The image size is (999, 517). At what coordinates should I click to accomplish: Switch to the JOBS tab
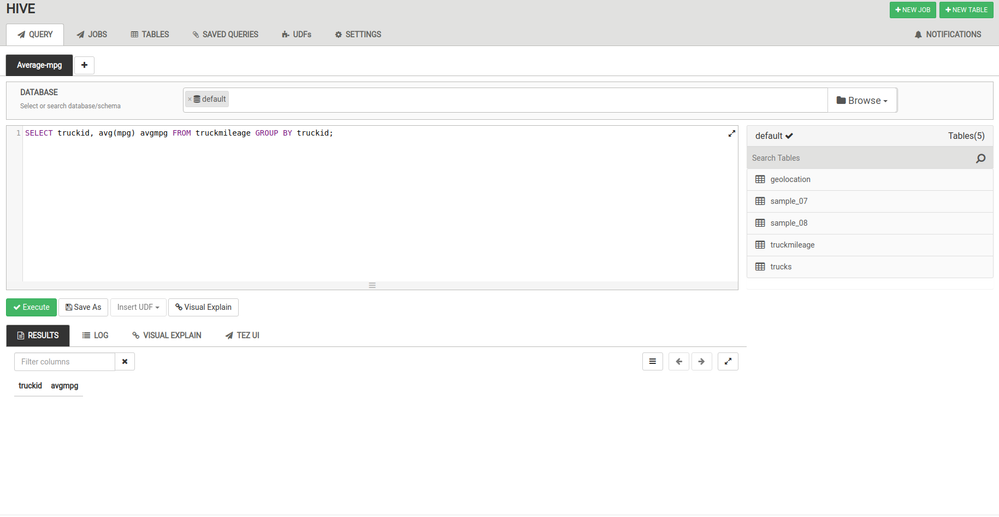pyautogui.click(x=92, y=34)
